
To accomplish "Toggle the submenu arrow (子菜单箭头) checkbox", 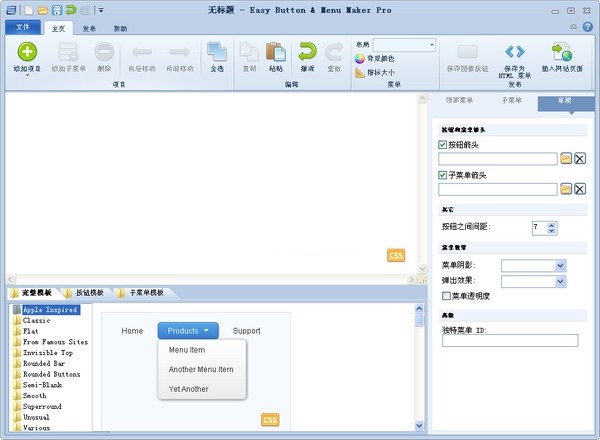I will click(x=444, y=175).
